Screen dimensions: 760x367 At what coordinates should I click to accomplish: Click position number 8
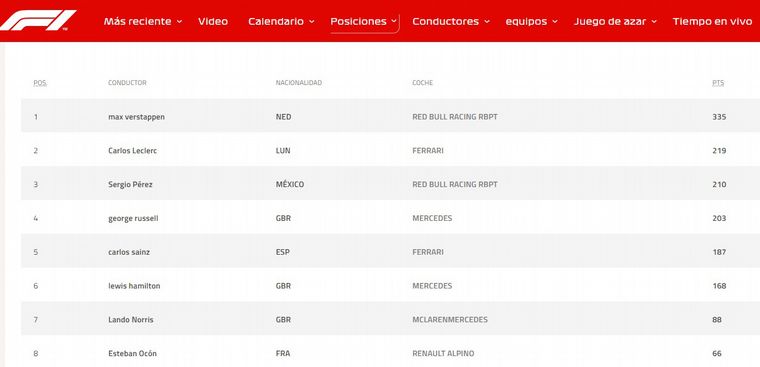click(x=35, y=354)
